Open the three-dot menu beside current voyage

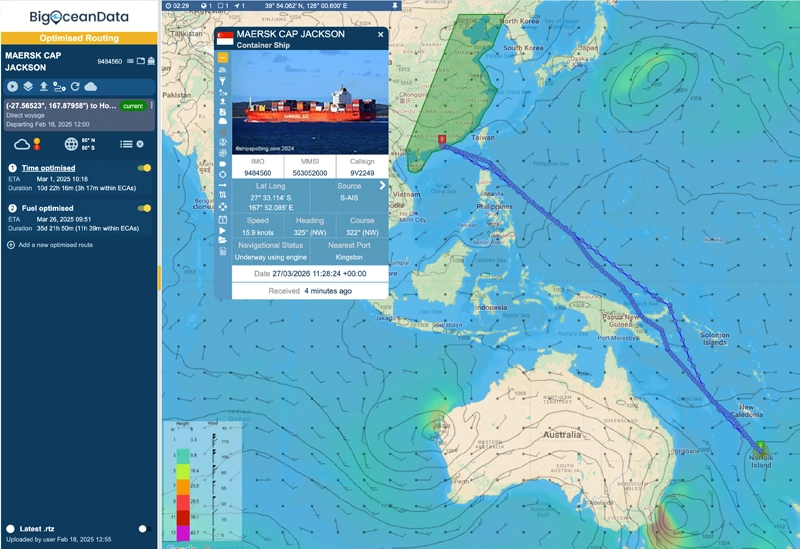(151, 105)
